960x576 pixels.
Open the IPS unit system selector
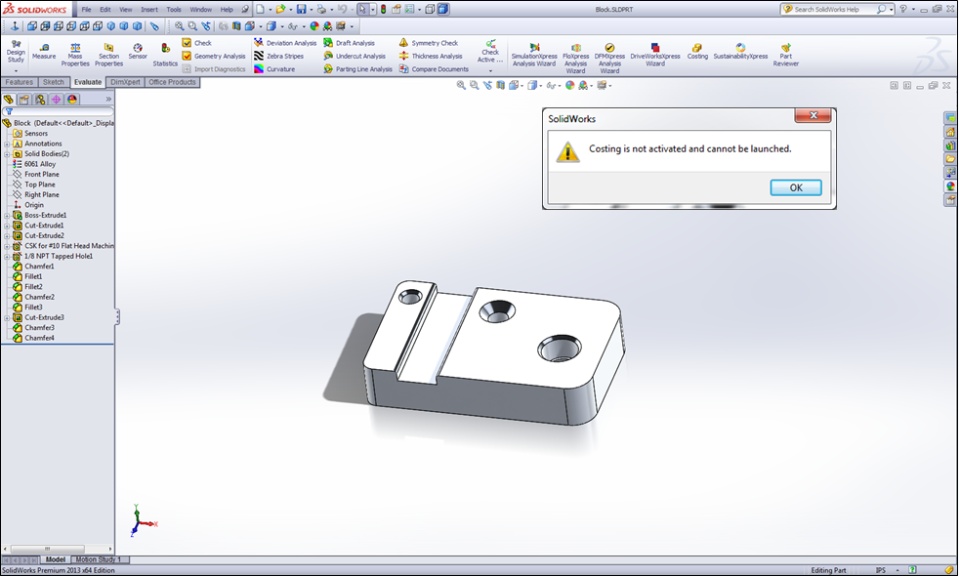[888, 570]
